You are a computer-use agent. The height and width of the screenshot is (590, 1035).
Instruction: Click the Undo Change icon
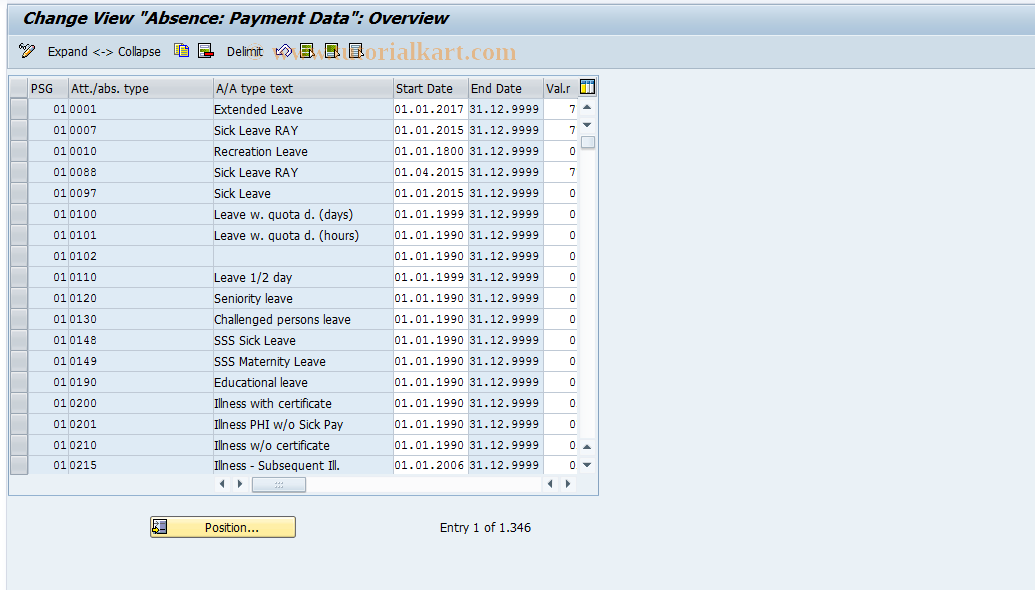283,51
